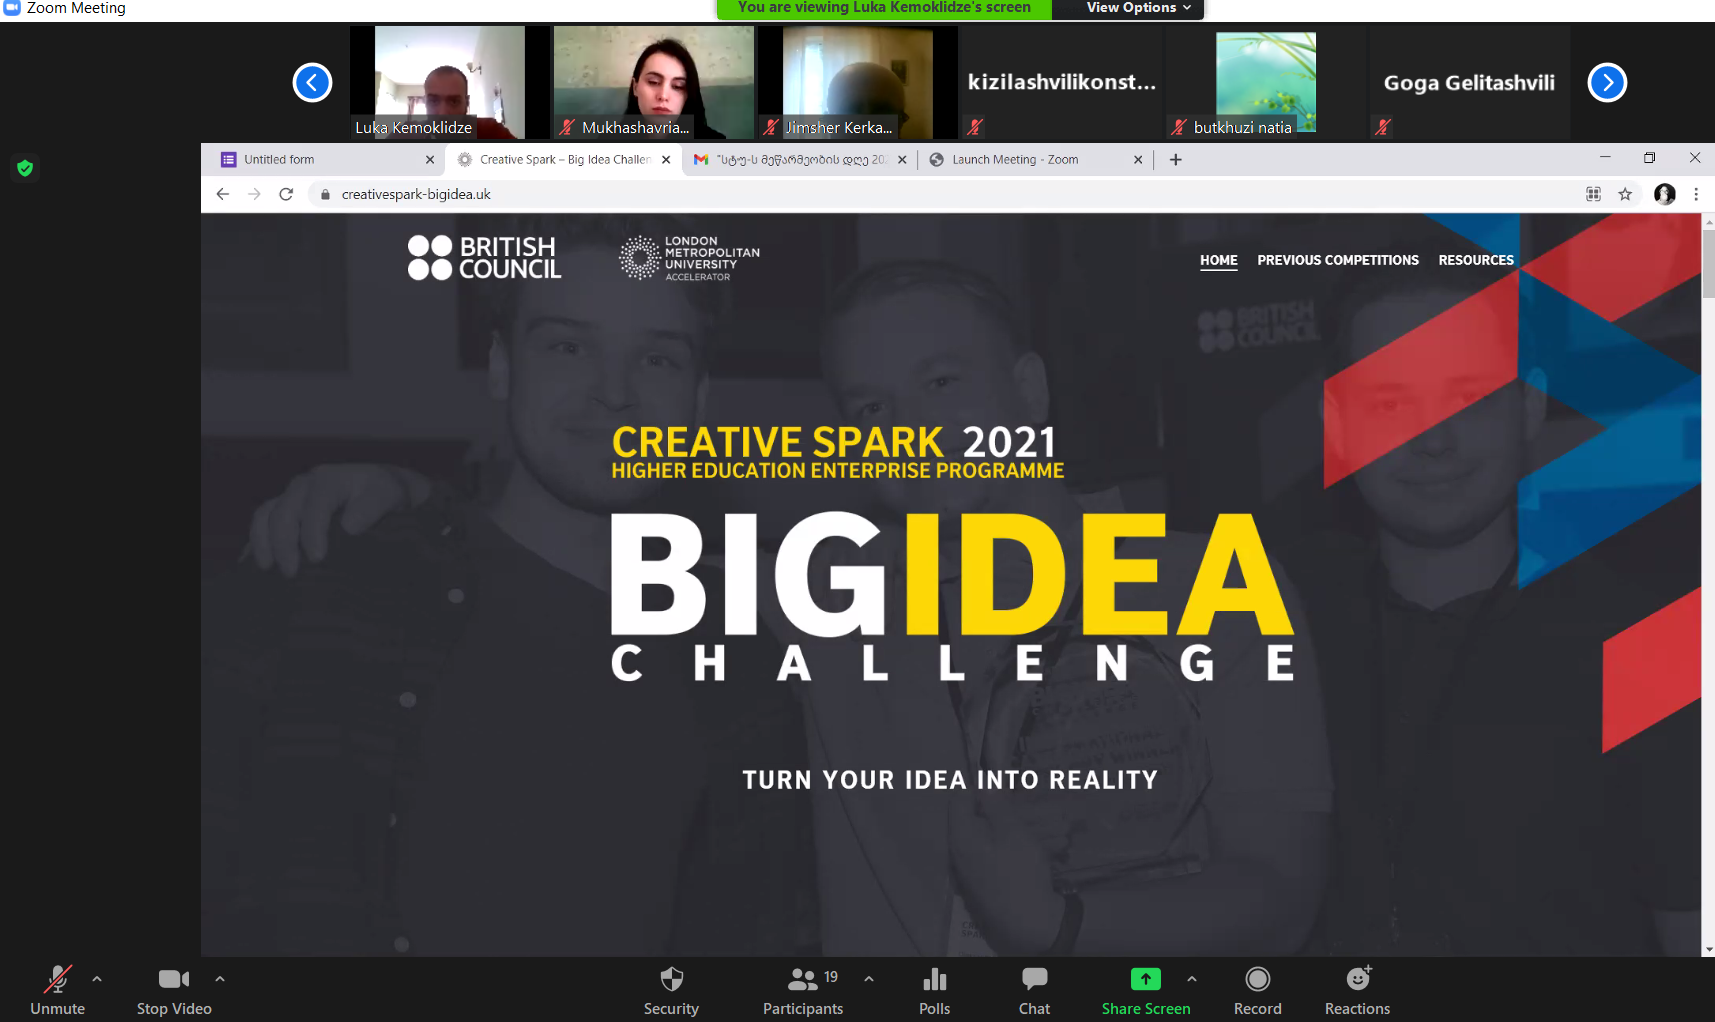Show previous participants with left arrow

coord(312,82)
